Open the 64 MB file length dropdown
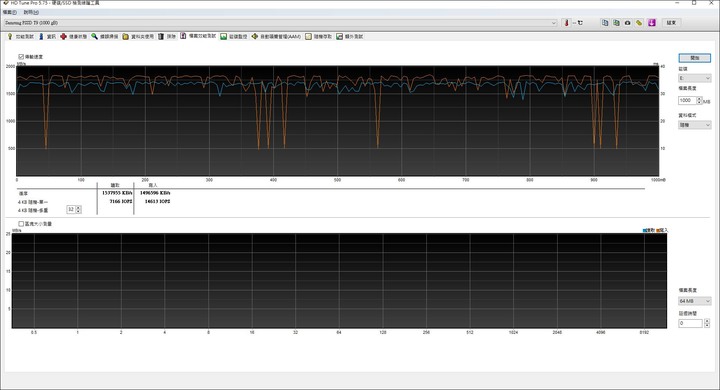 click(695, 301)
